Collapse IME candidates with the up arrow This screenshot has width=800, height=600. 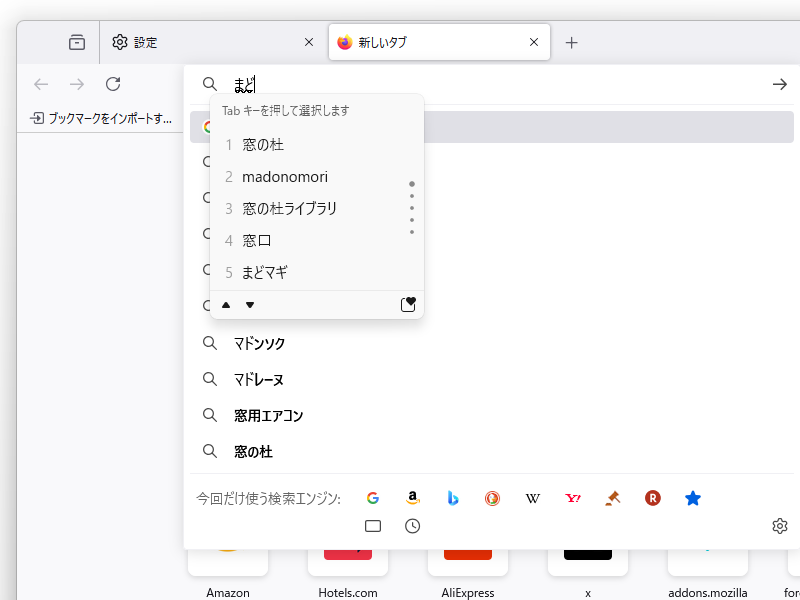pyautogui.click(x=226, y=304)
